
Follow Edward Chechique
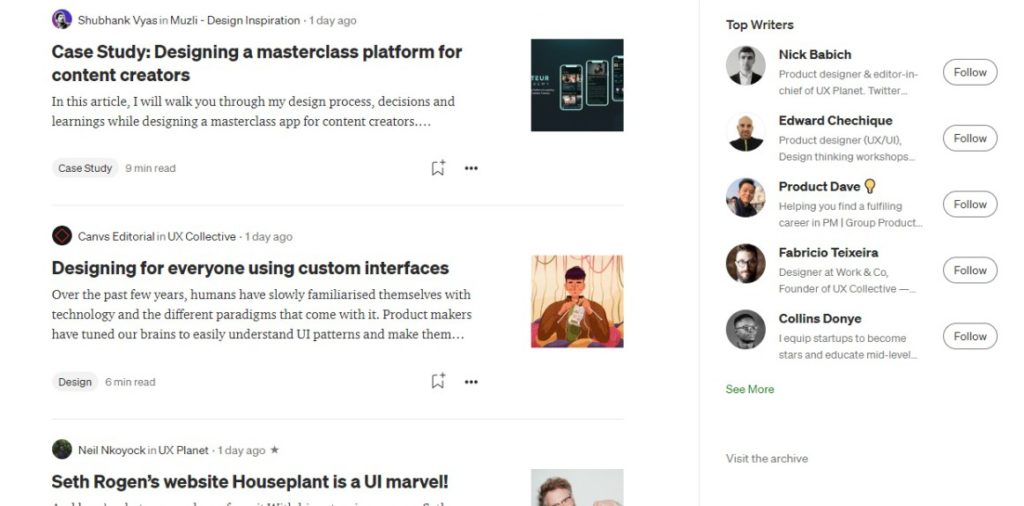coord(970,139)
